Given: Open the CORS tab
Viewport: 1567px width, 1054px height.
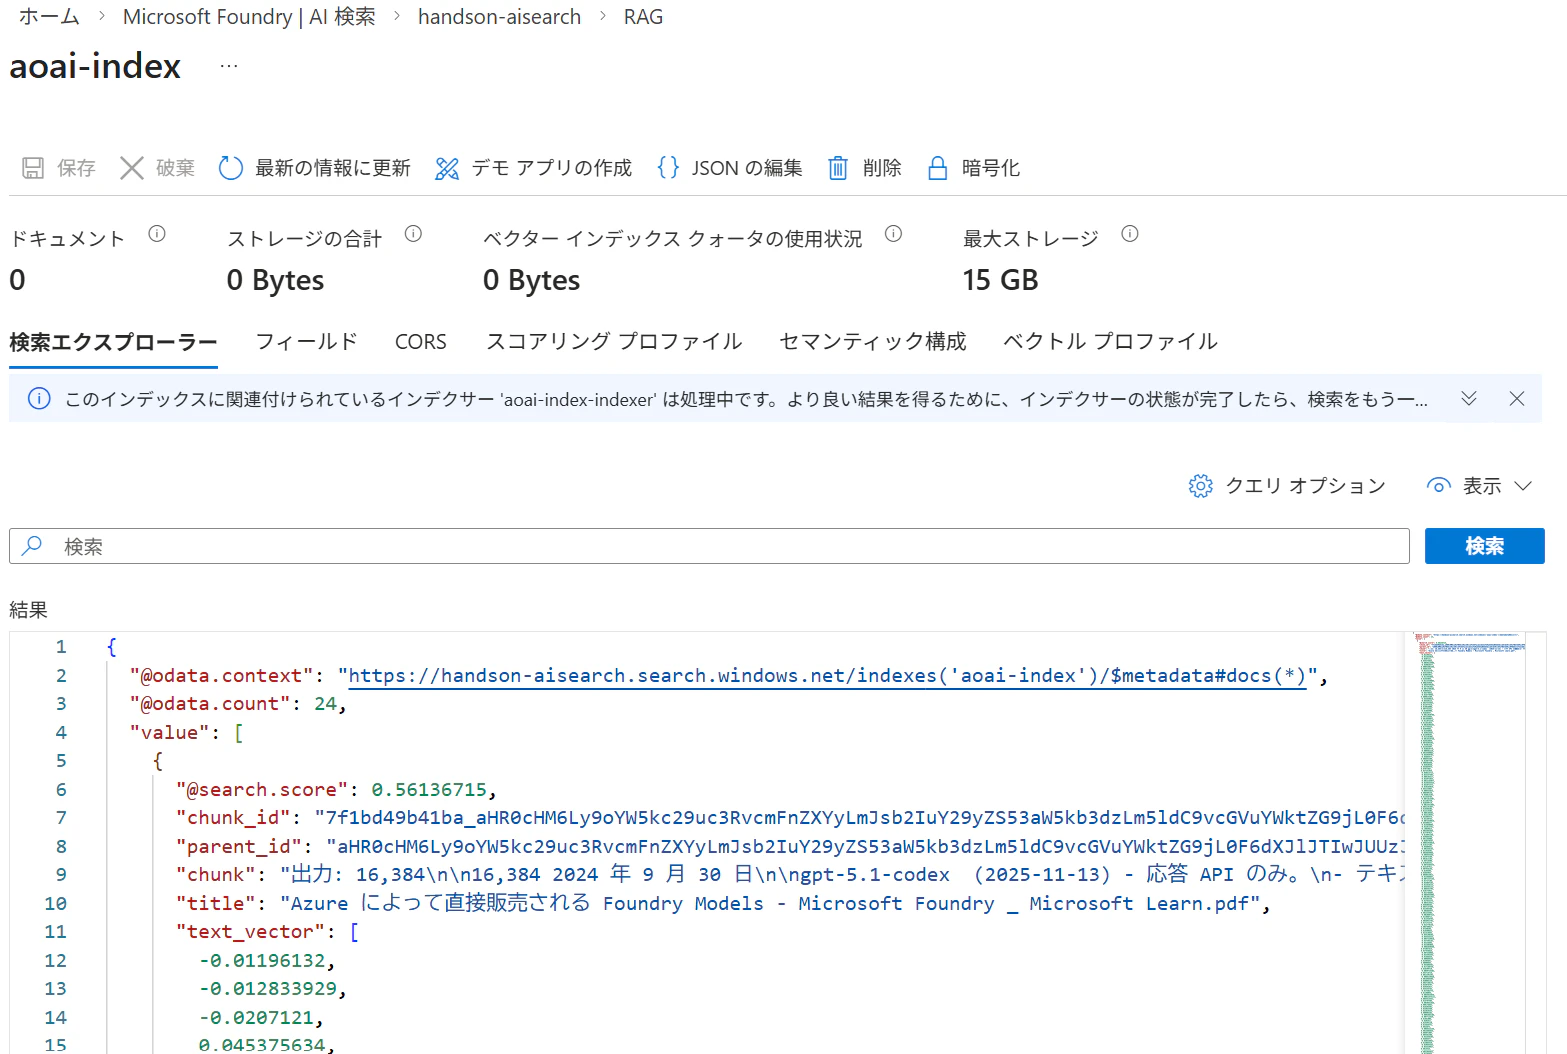Looking at the screenshot, I should pos(421,342).
